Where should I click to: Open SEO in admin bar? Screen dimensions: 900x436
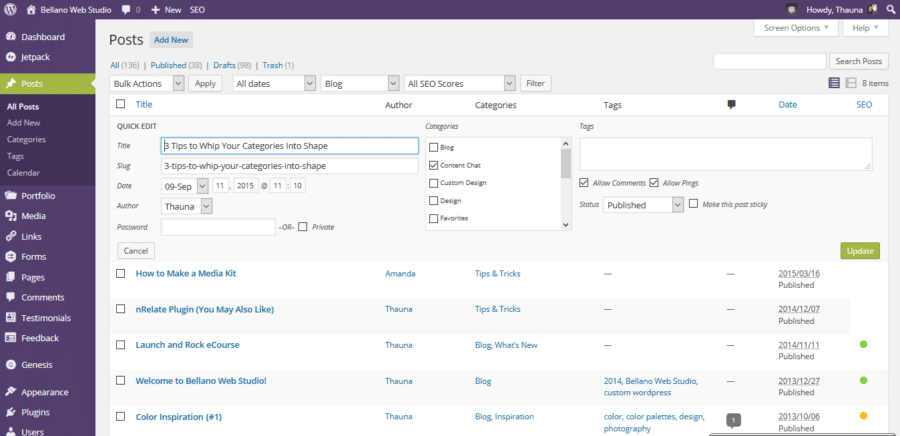197,10
